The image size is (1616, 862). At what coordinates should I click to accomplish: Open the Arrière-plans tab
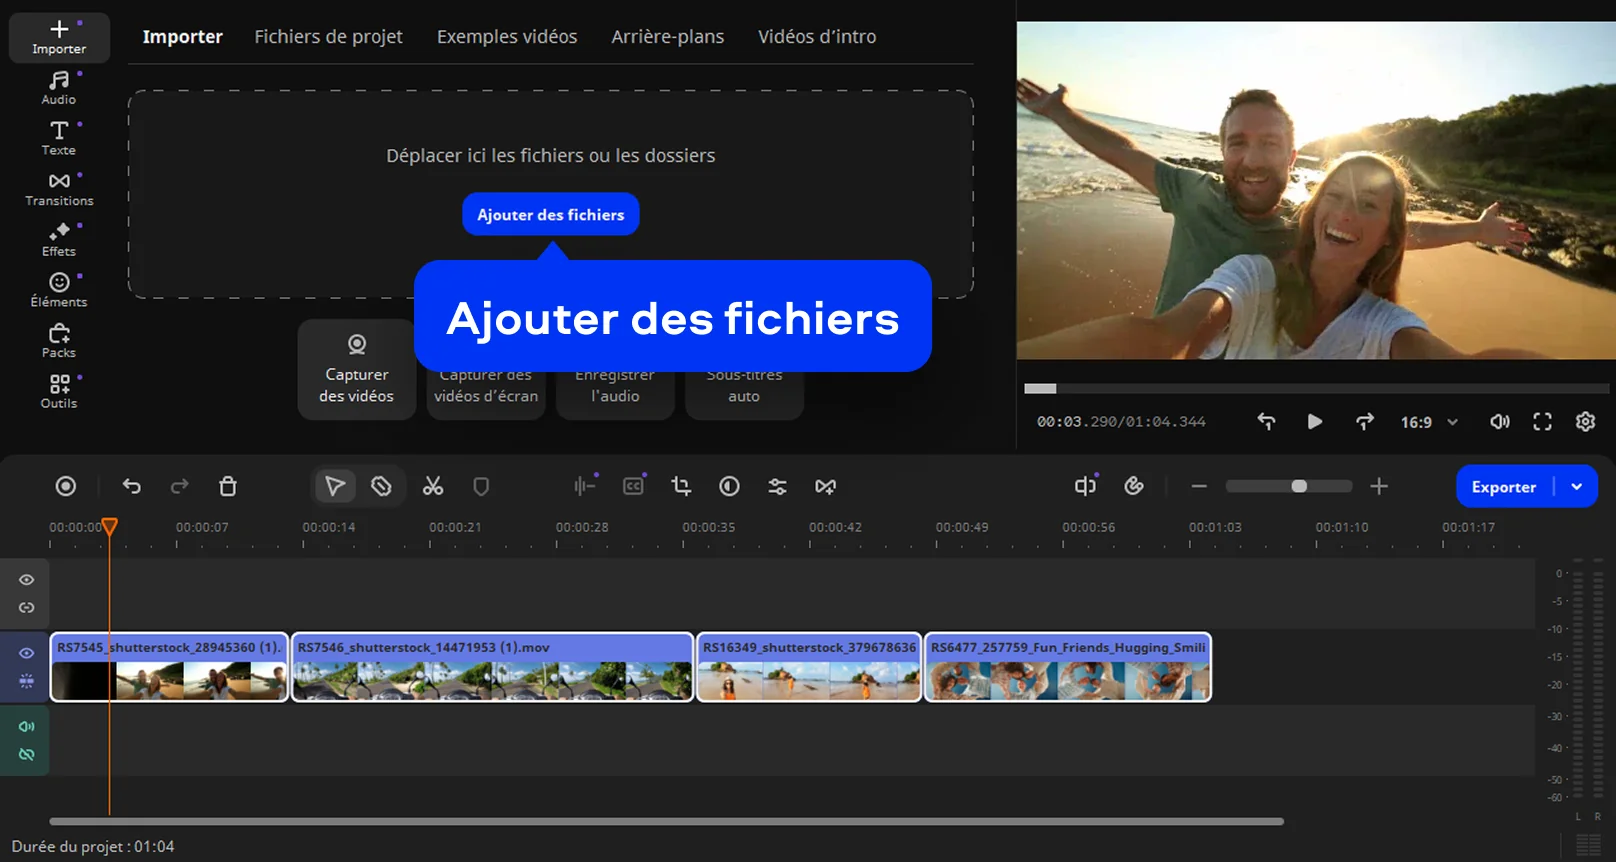667,37
